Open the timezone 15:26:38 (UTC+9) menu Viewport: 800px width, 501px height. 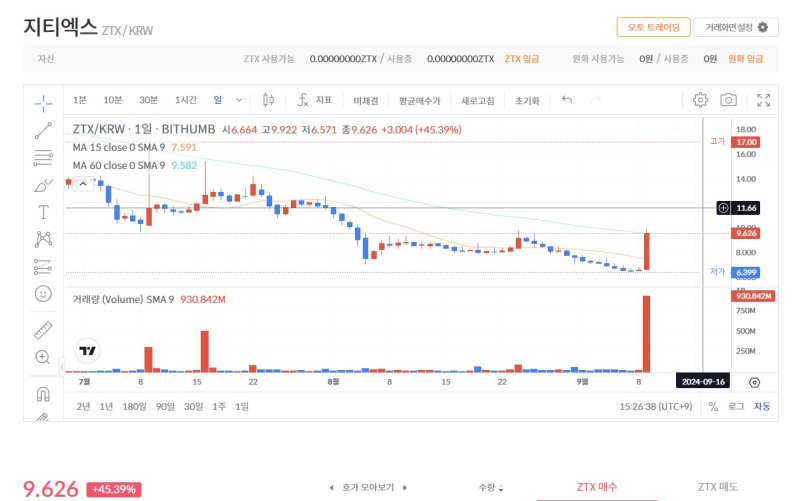[x=656, y=407]
